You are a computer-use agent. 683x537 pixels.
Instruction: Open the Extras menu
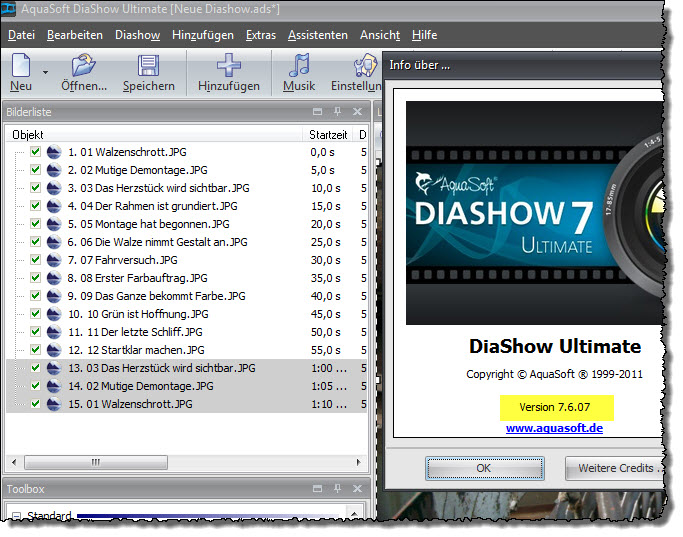pyautogui.click(x=260, y=35)
